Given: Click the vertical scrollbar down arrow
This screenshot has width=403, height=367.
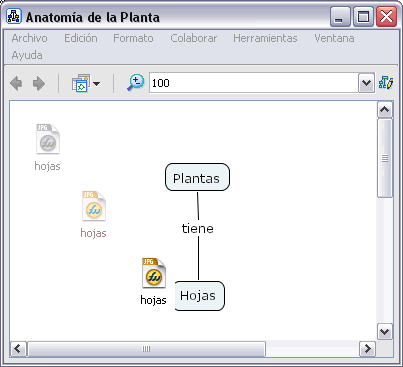Looking at the screenshot, I should [385, 331].
